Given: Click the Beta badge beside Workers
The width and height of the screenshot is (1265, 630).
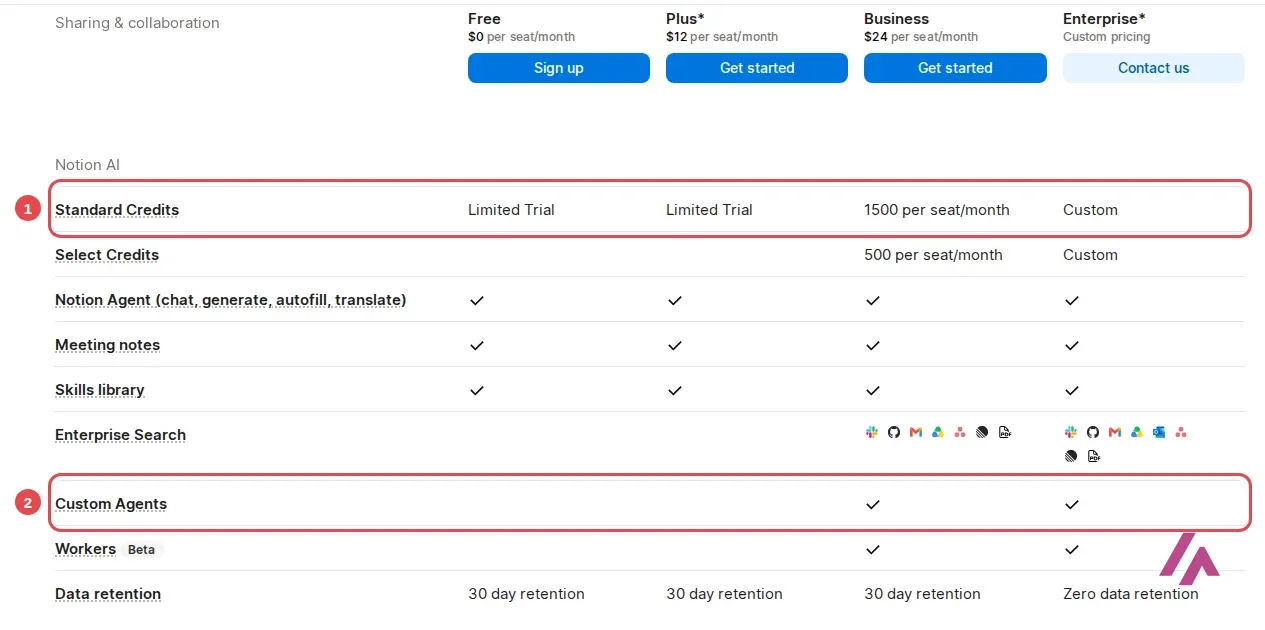Looking at the screenshot, I should [x=142, y=549].
